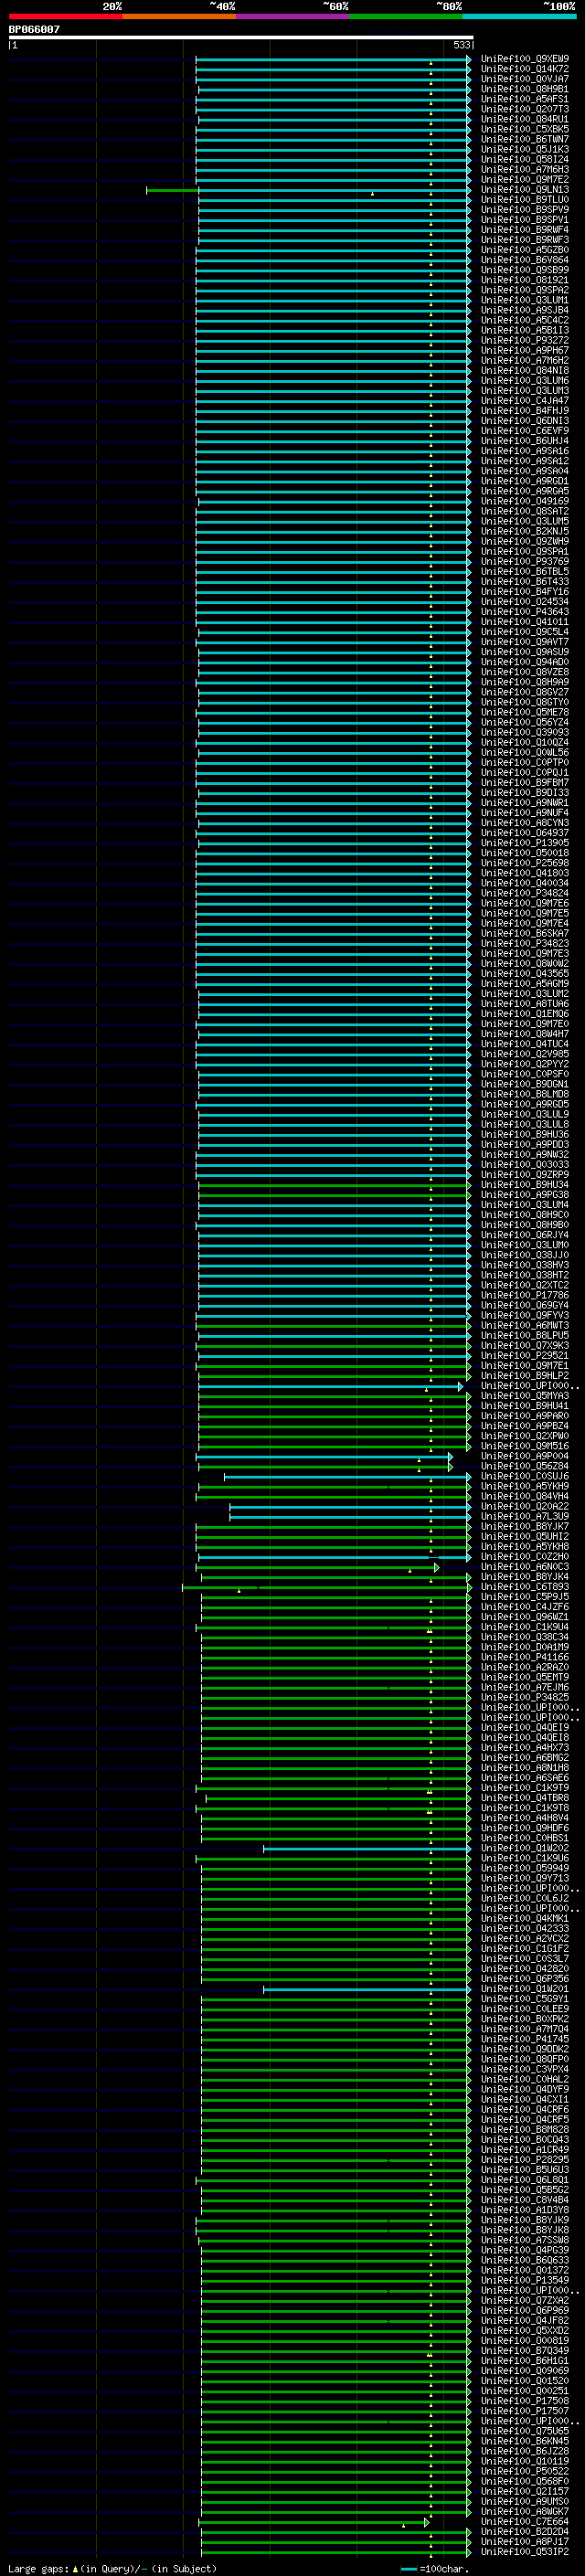Select the UniRef100_Q84NI8 label
585x2576 pixels.
[525, 370]
